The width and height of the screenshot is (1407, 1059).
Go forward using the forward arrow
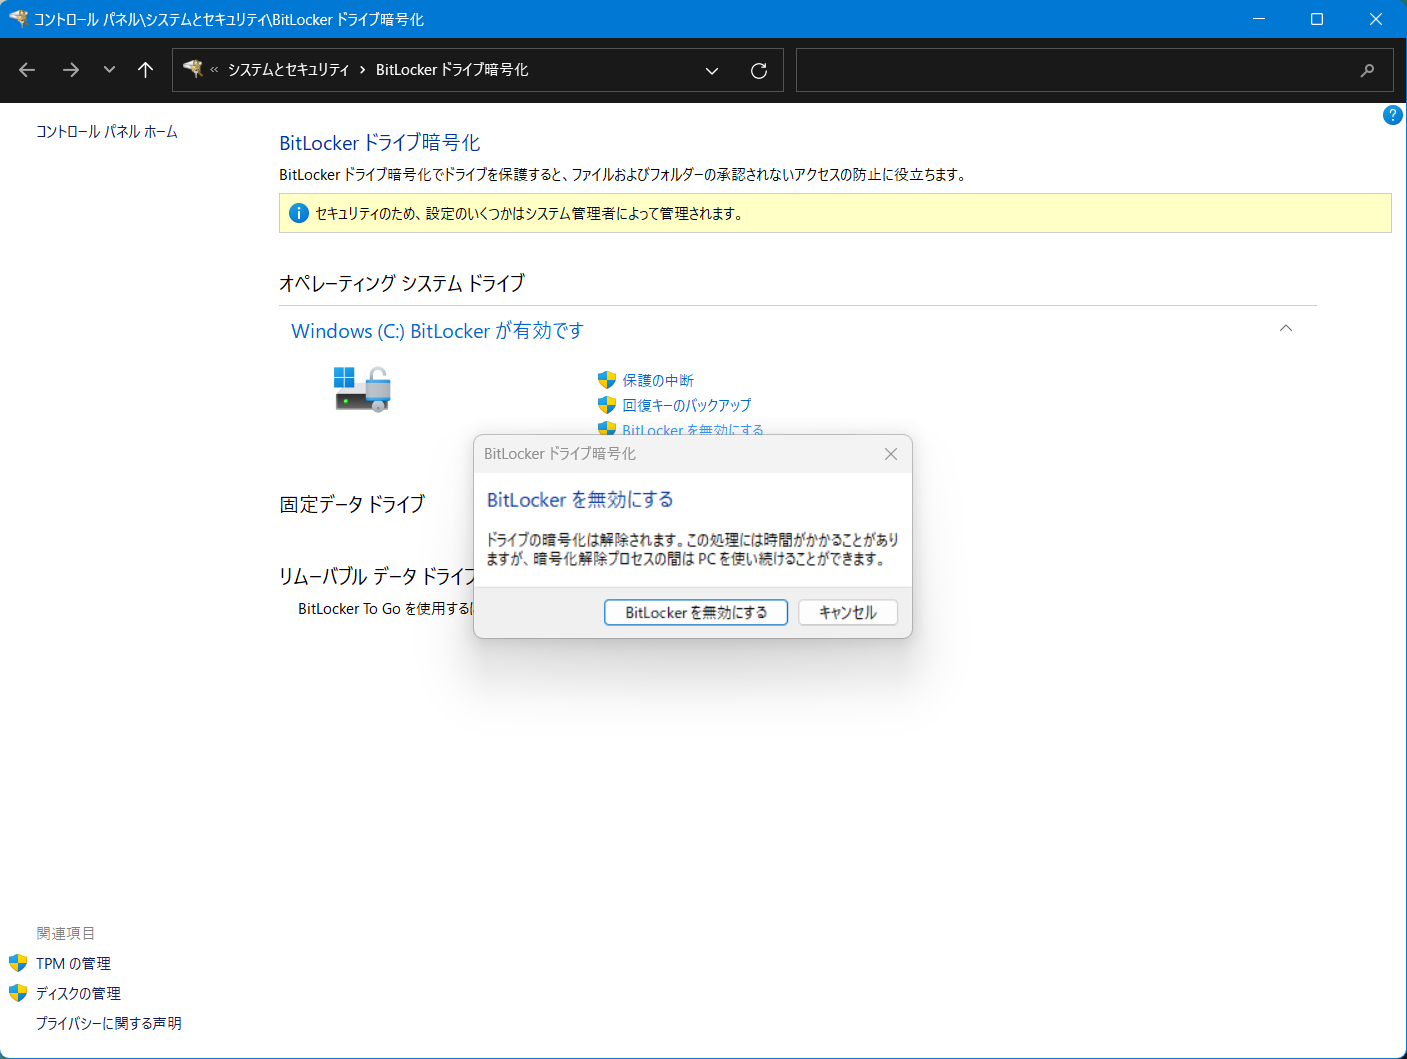(70, 70)
